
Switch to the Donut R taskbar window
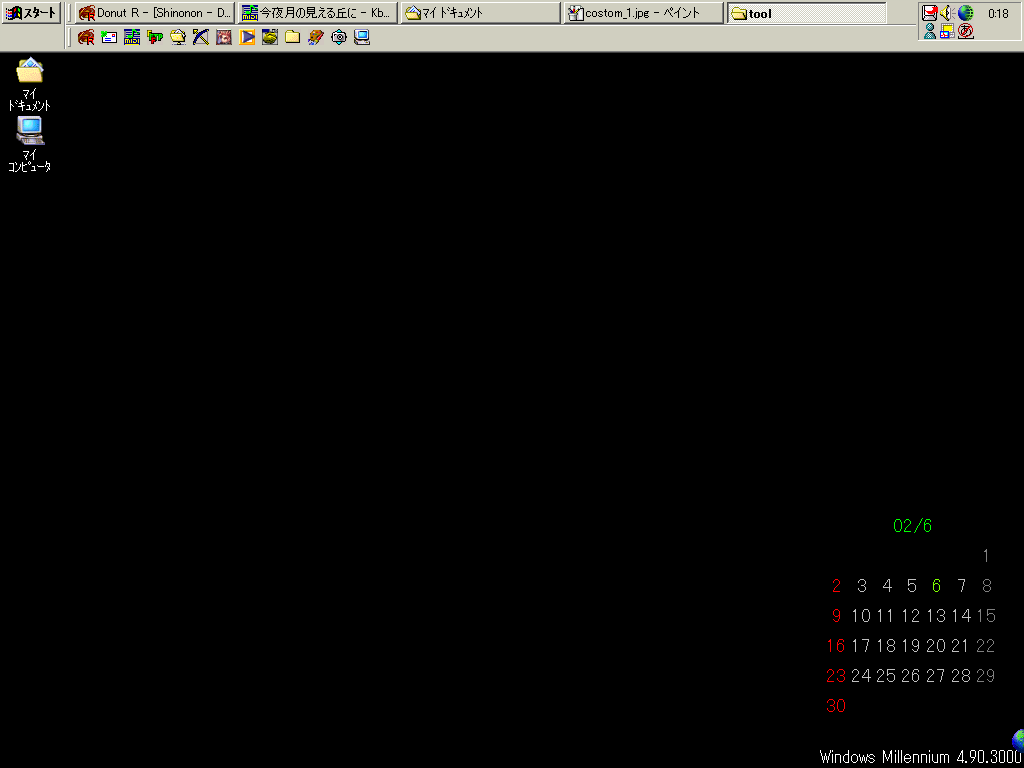(155, 13)
